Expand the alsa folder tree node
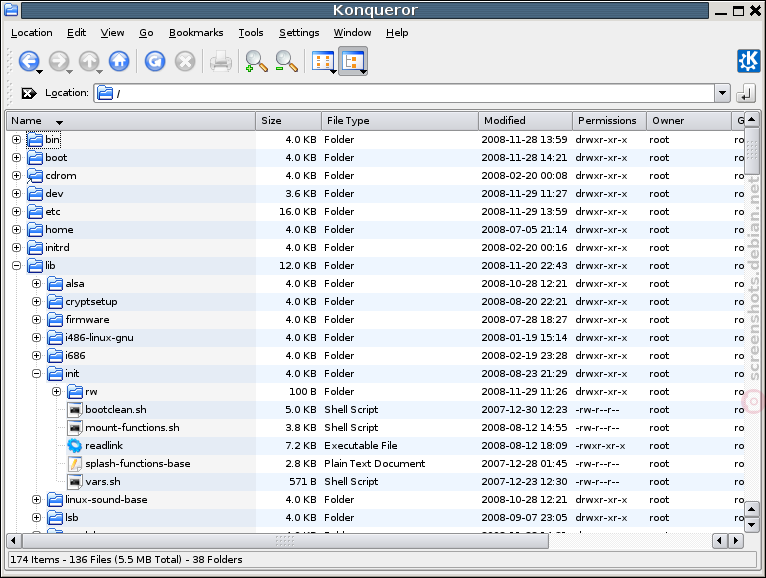766x578 pixels. (37, 284)
